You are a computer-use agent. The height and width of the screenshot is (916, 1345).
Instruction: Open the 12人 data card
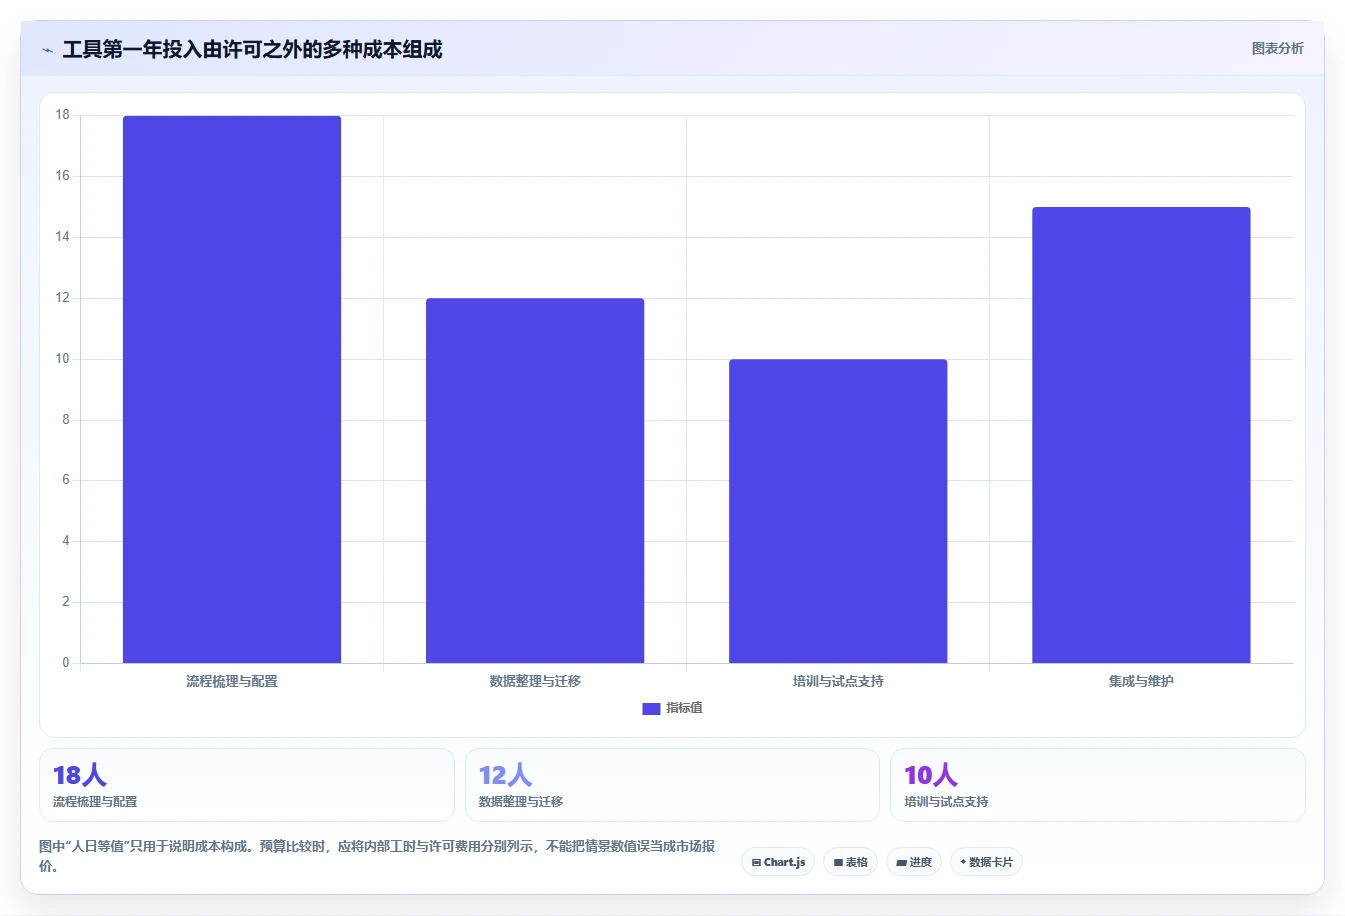pyautogui.click(x=672, y=785)
